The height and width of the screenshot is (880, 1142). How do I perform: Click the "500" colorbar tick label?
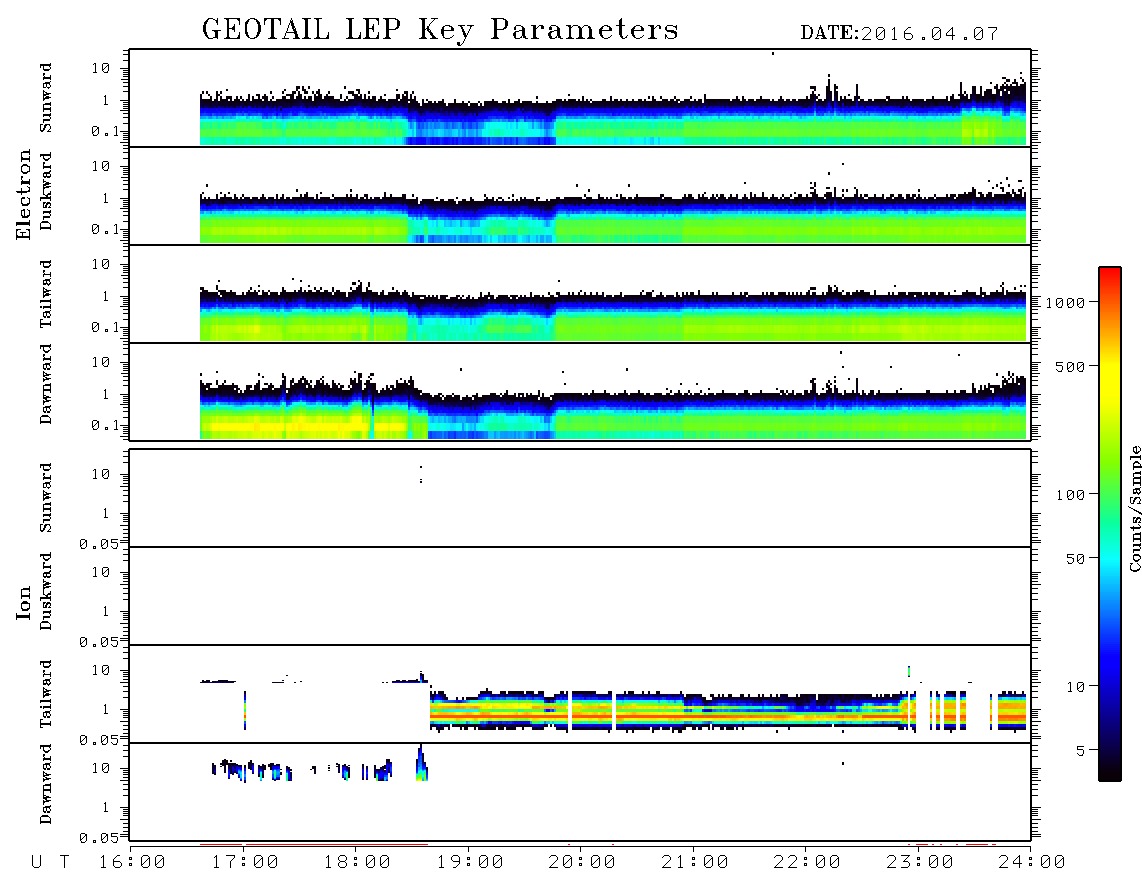(x=1071, y=366)
